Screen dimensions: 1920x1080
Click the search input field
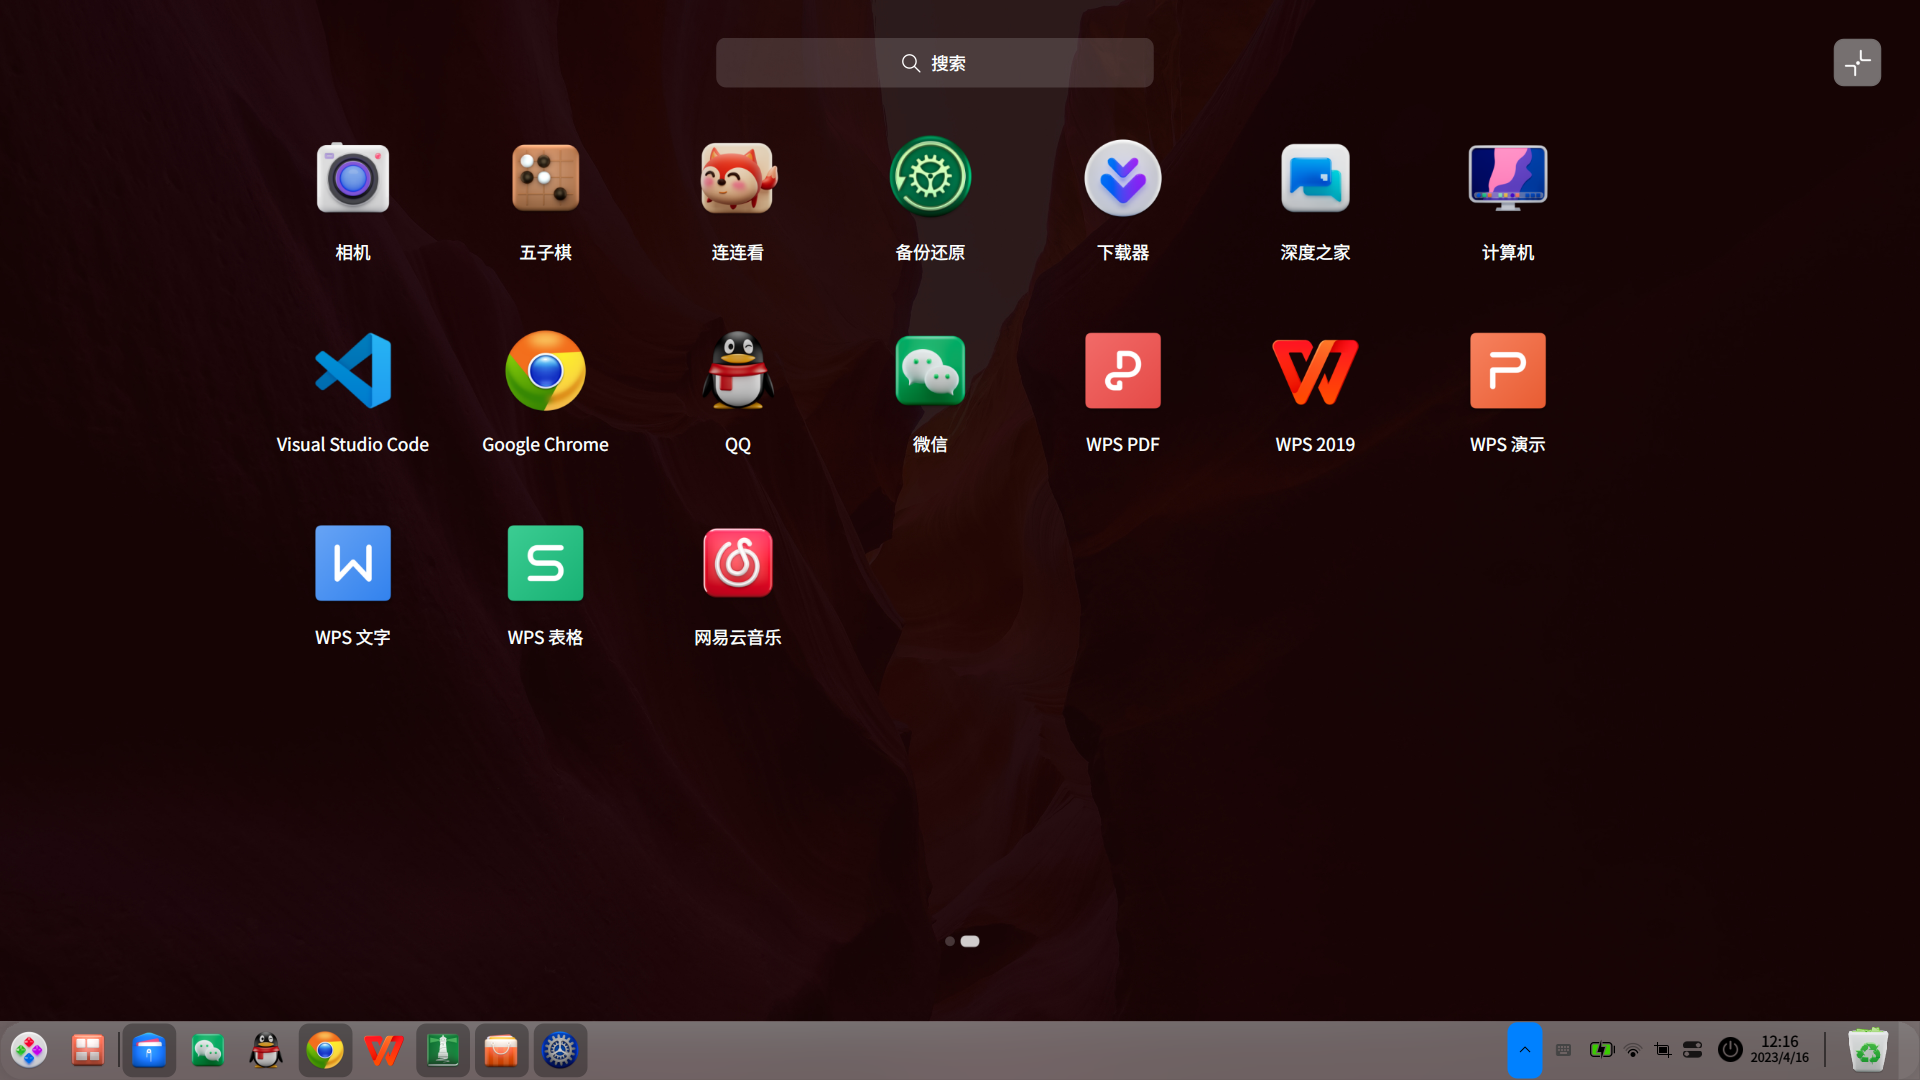[x=934, y=62]
